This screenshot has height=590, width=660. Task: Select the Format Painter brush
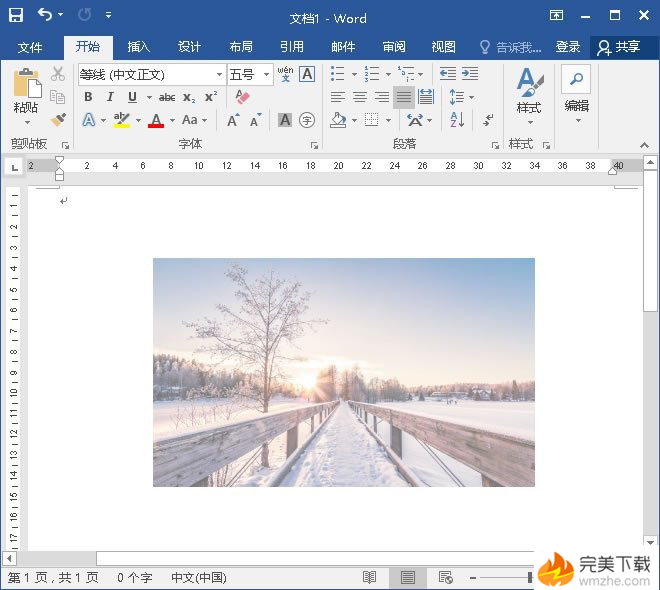58,120
